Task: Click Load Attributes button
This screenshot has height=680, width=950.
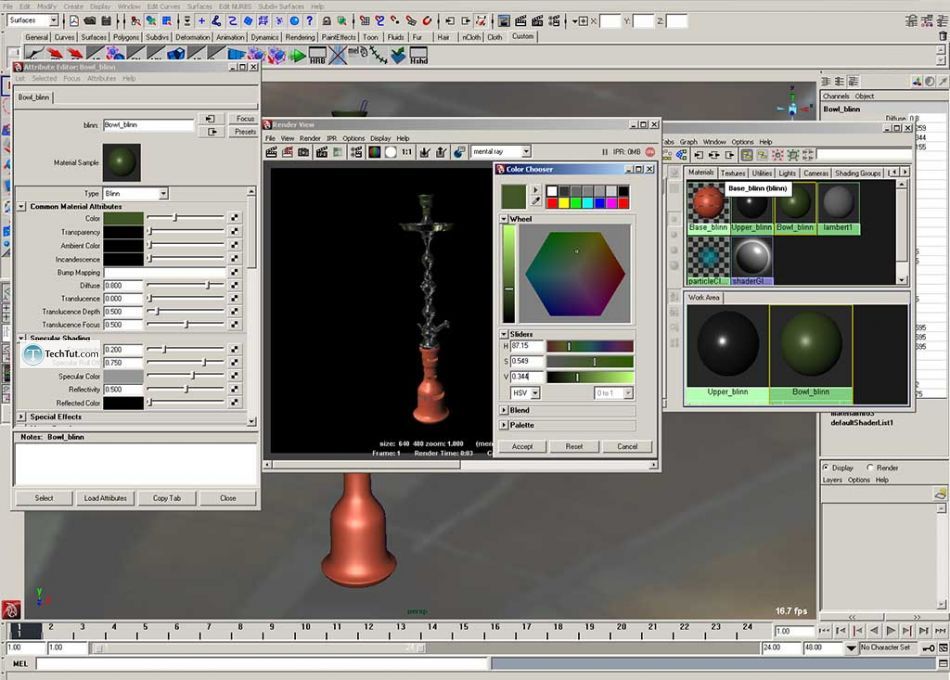Action: [x=105, y=498]
